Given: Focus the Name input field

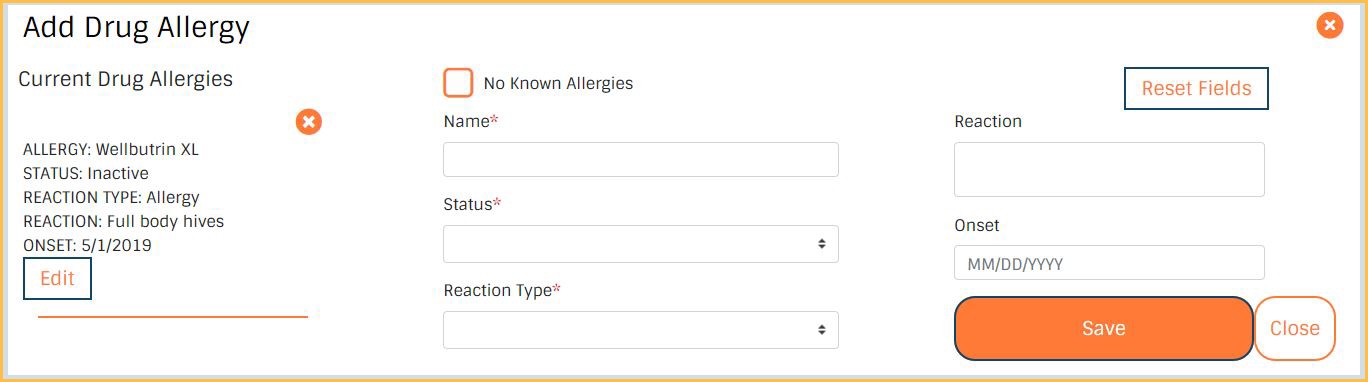Looking at the screenshot, I should point(641,159).
